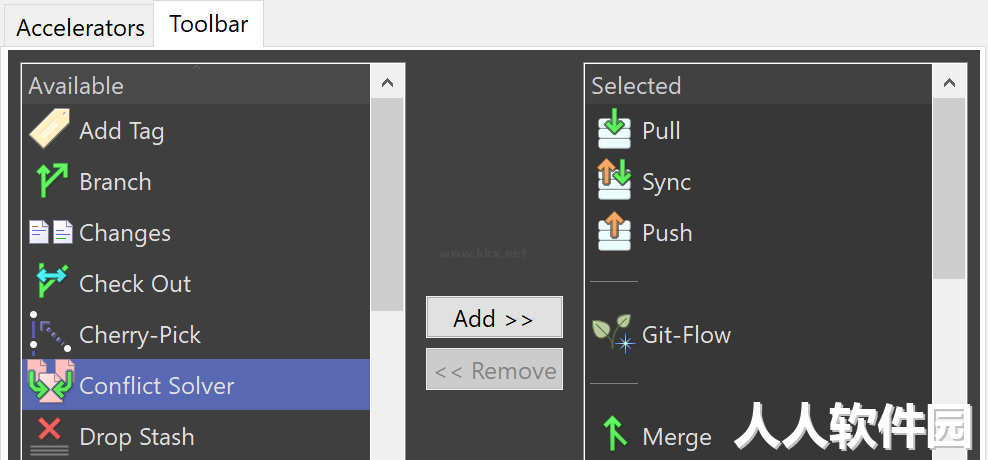Select the separator line above Git-Flow
The height and width of the screenshot is (460, 988).
(614, 282)
